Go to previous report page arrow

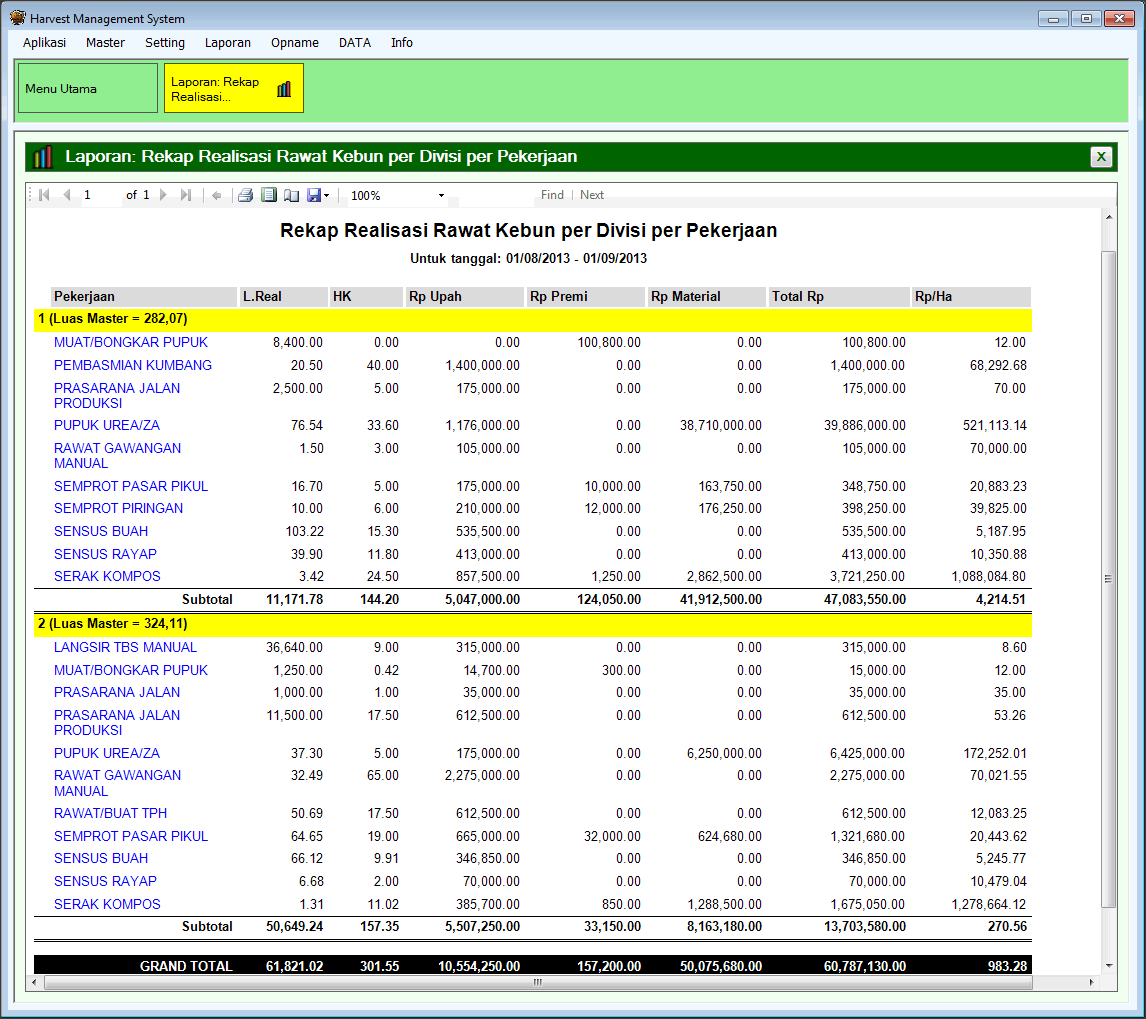pyautogui.click(x=67, y=195)
